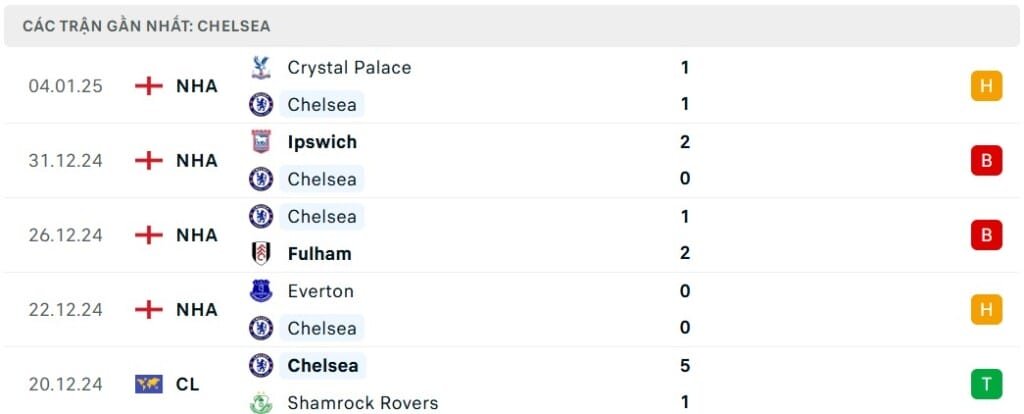
Task: Click orange H draw badge for Everton match
Action: pyautogui.click(x=986, y=309)
